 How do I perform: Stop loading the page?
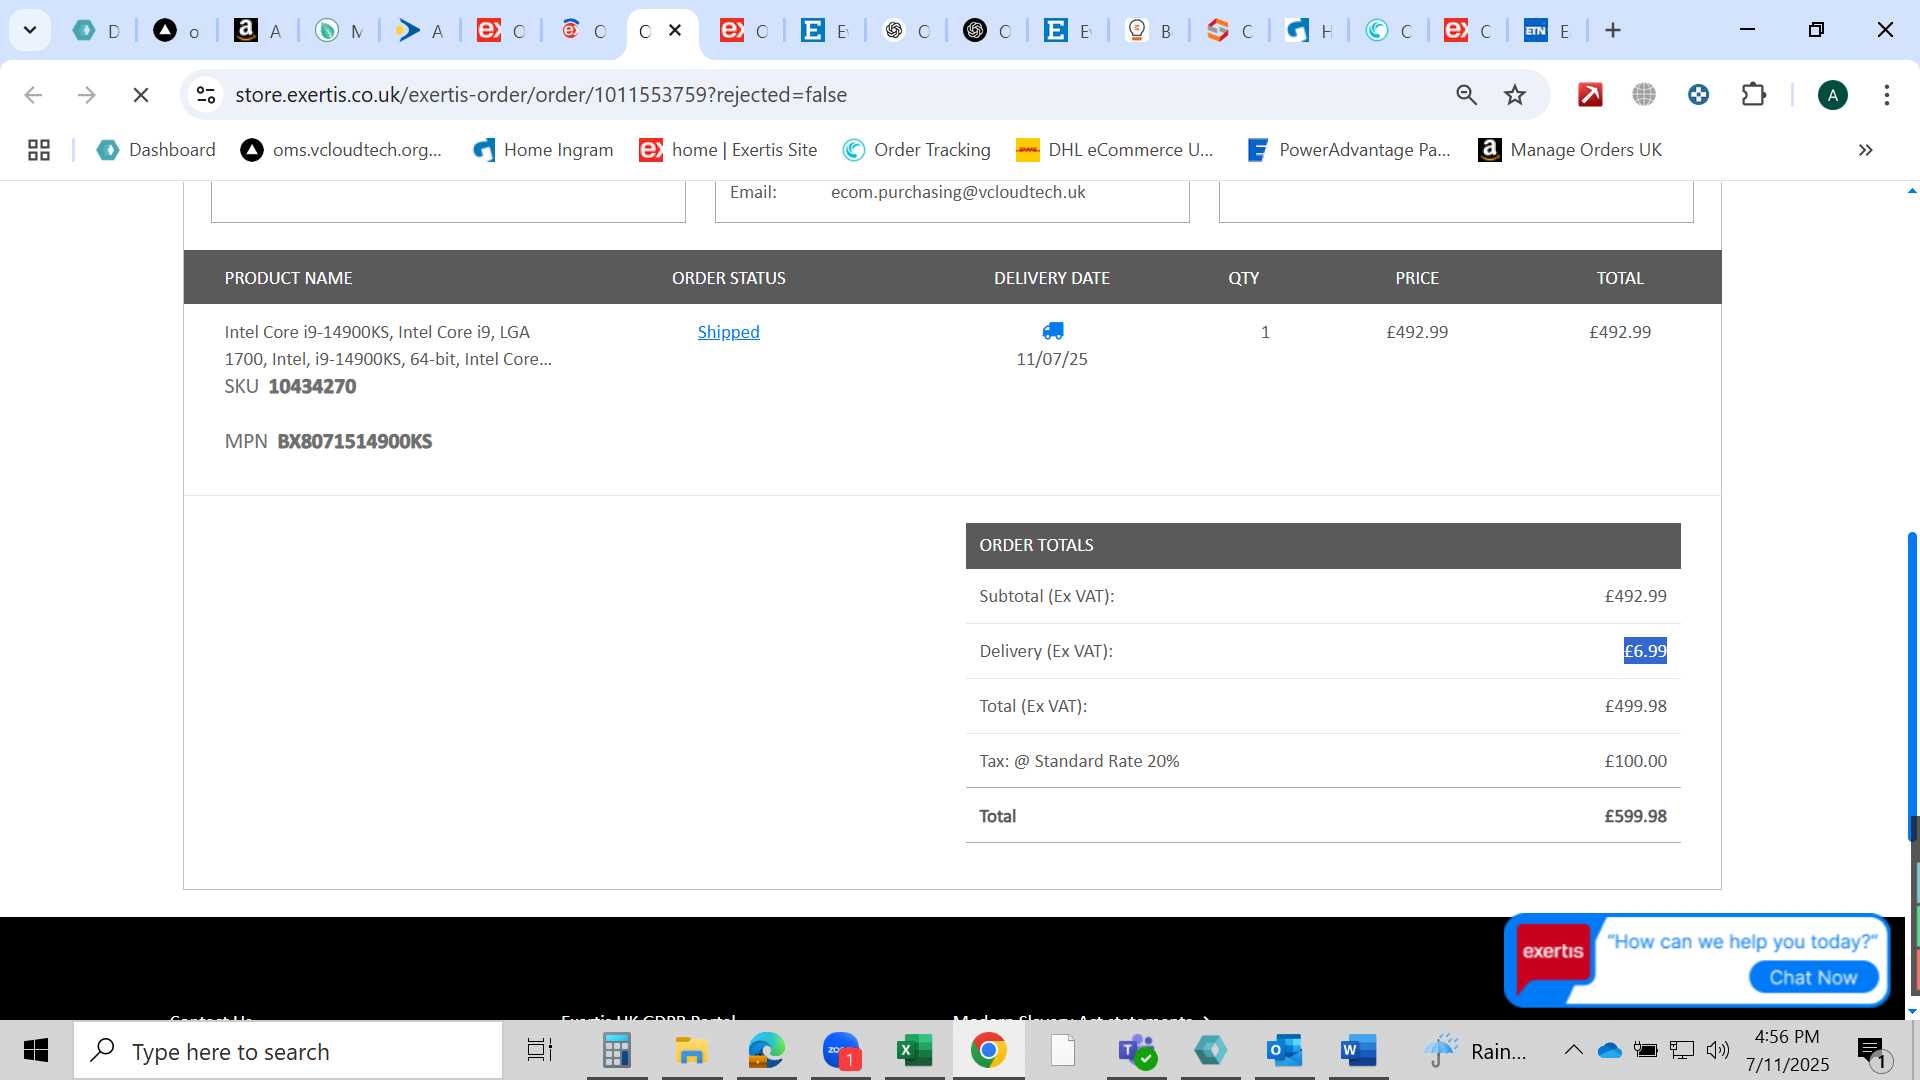pos(141,95)
